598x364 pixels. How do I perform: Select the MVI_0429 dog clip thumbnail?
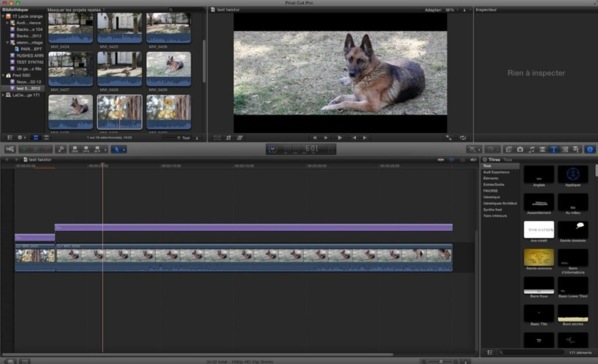click(169, 69)
